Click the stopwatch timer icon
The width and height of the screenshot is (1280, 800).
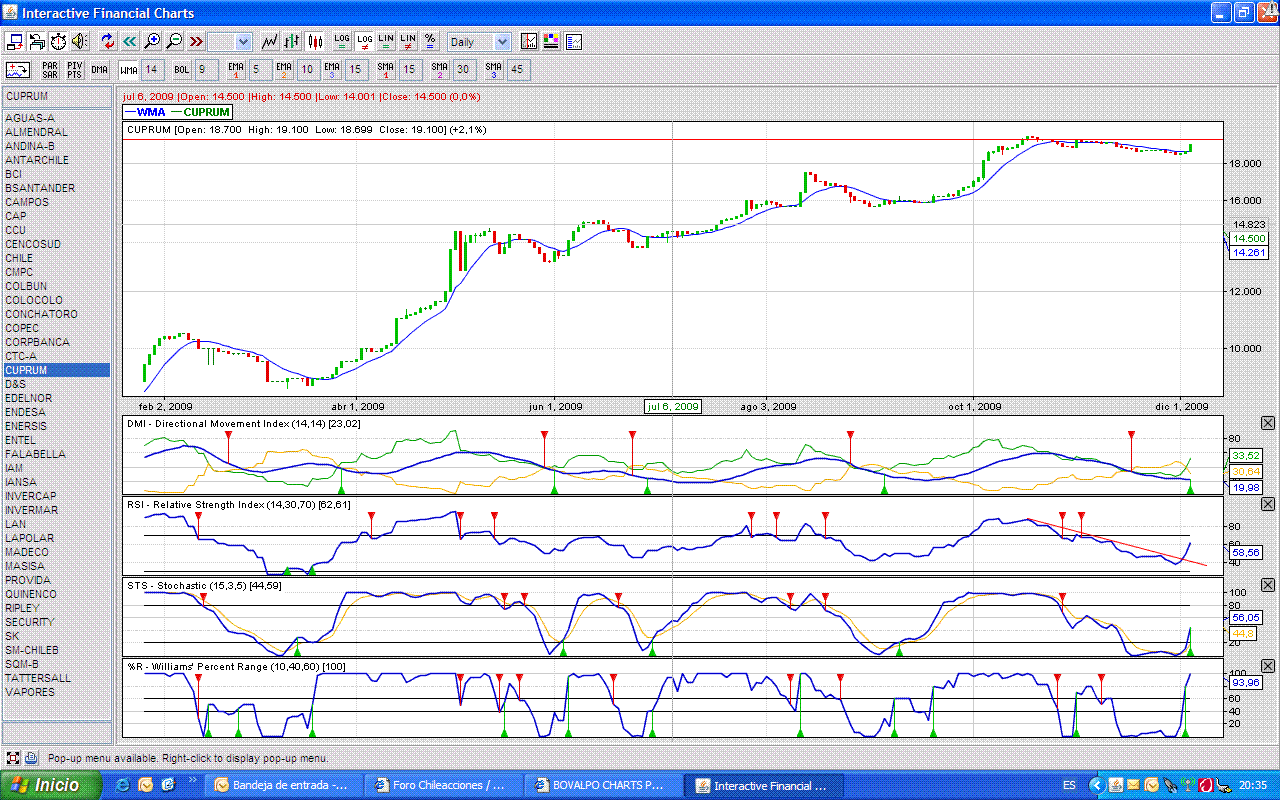[x=58, y=42]
